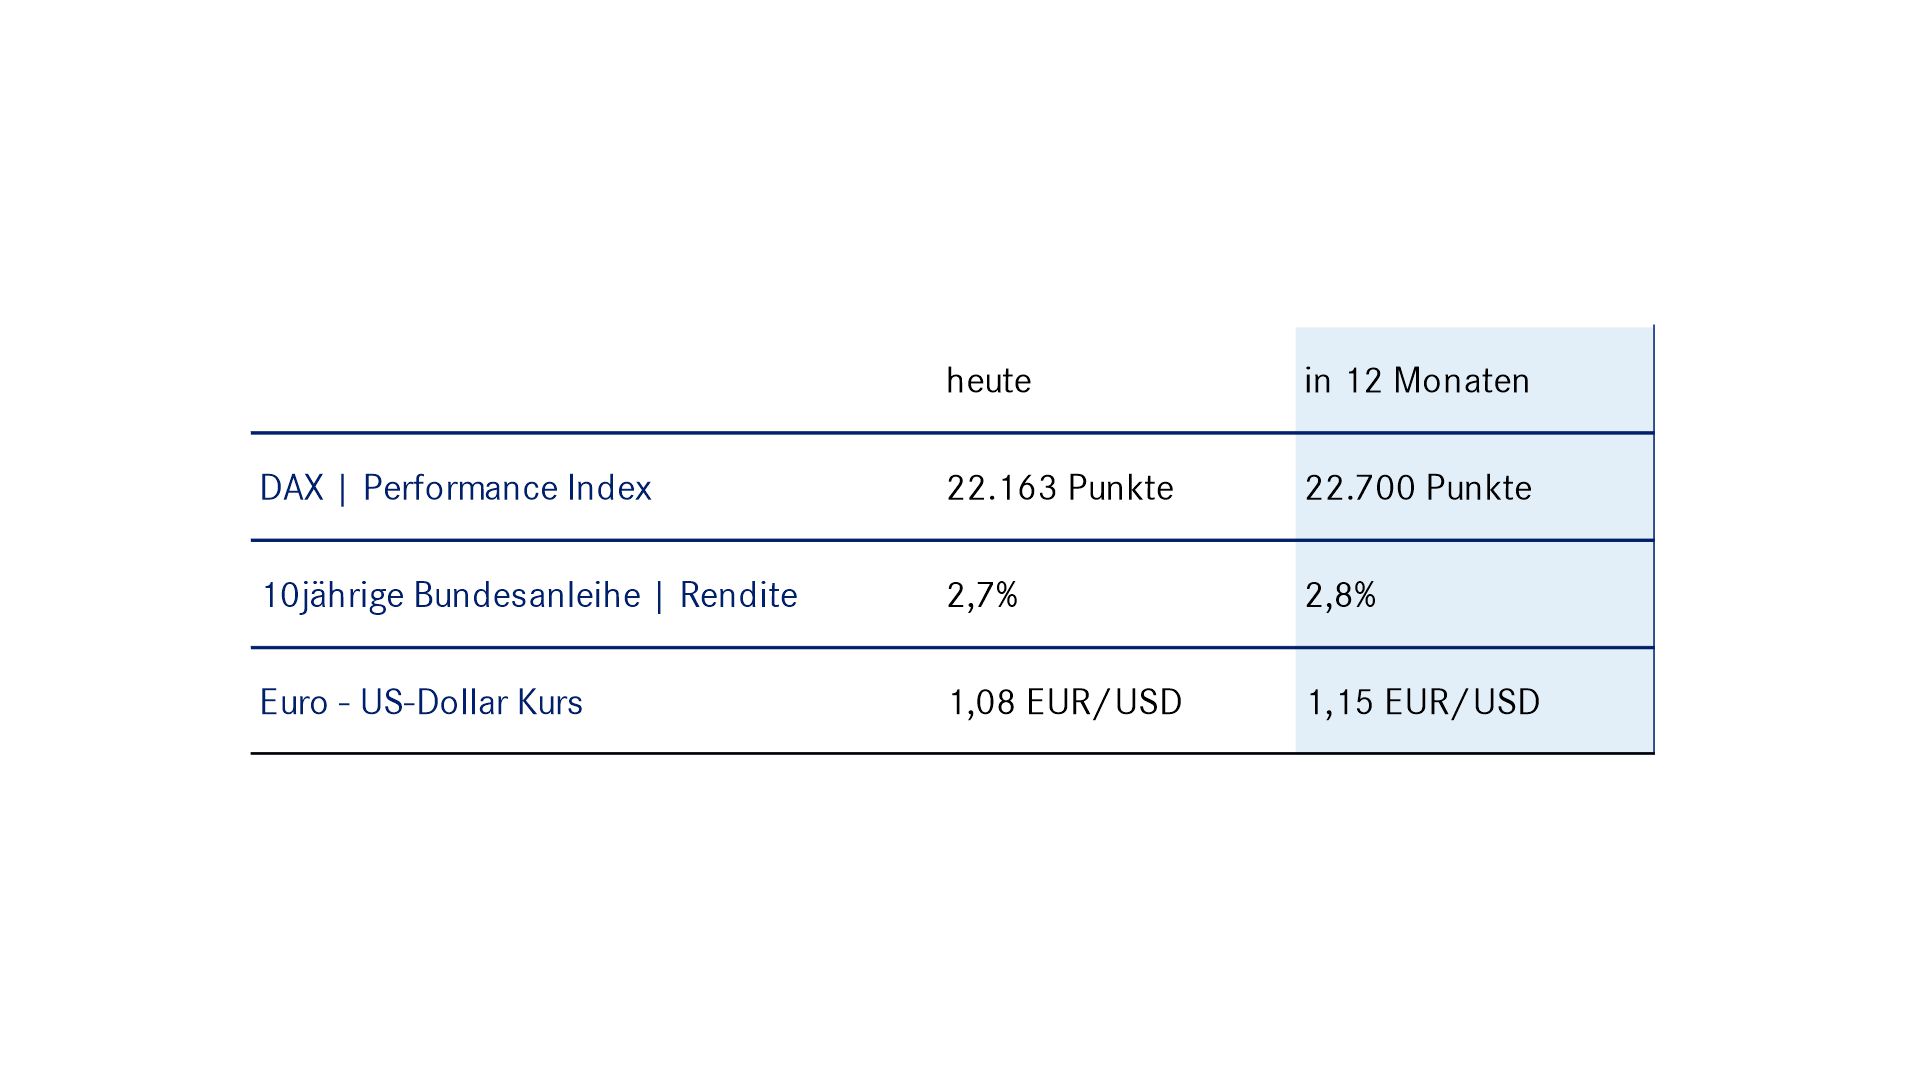This screenshot has height=1080, width=1920.
Task: Click the 'Euro - US-Dollar Kurs' row label
Action: click(421, 702)
